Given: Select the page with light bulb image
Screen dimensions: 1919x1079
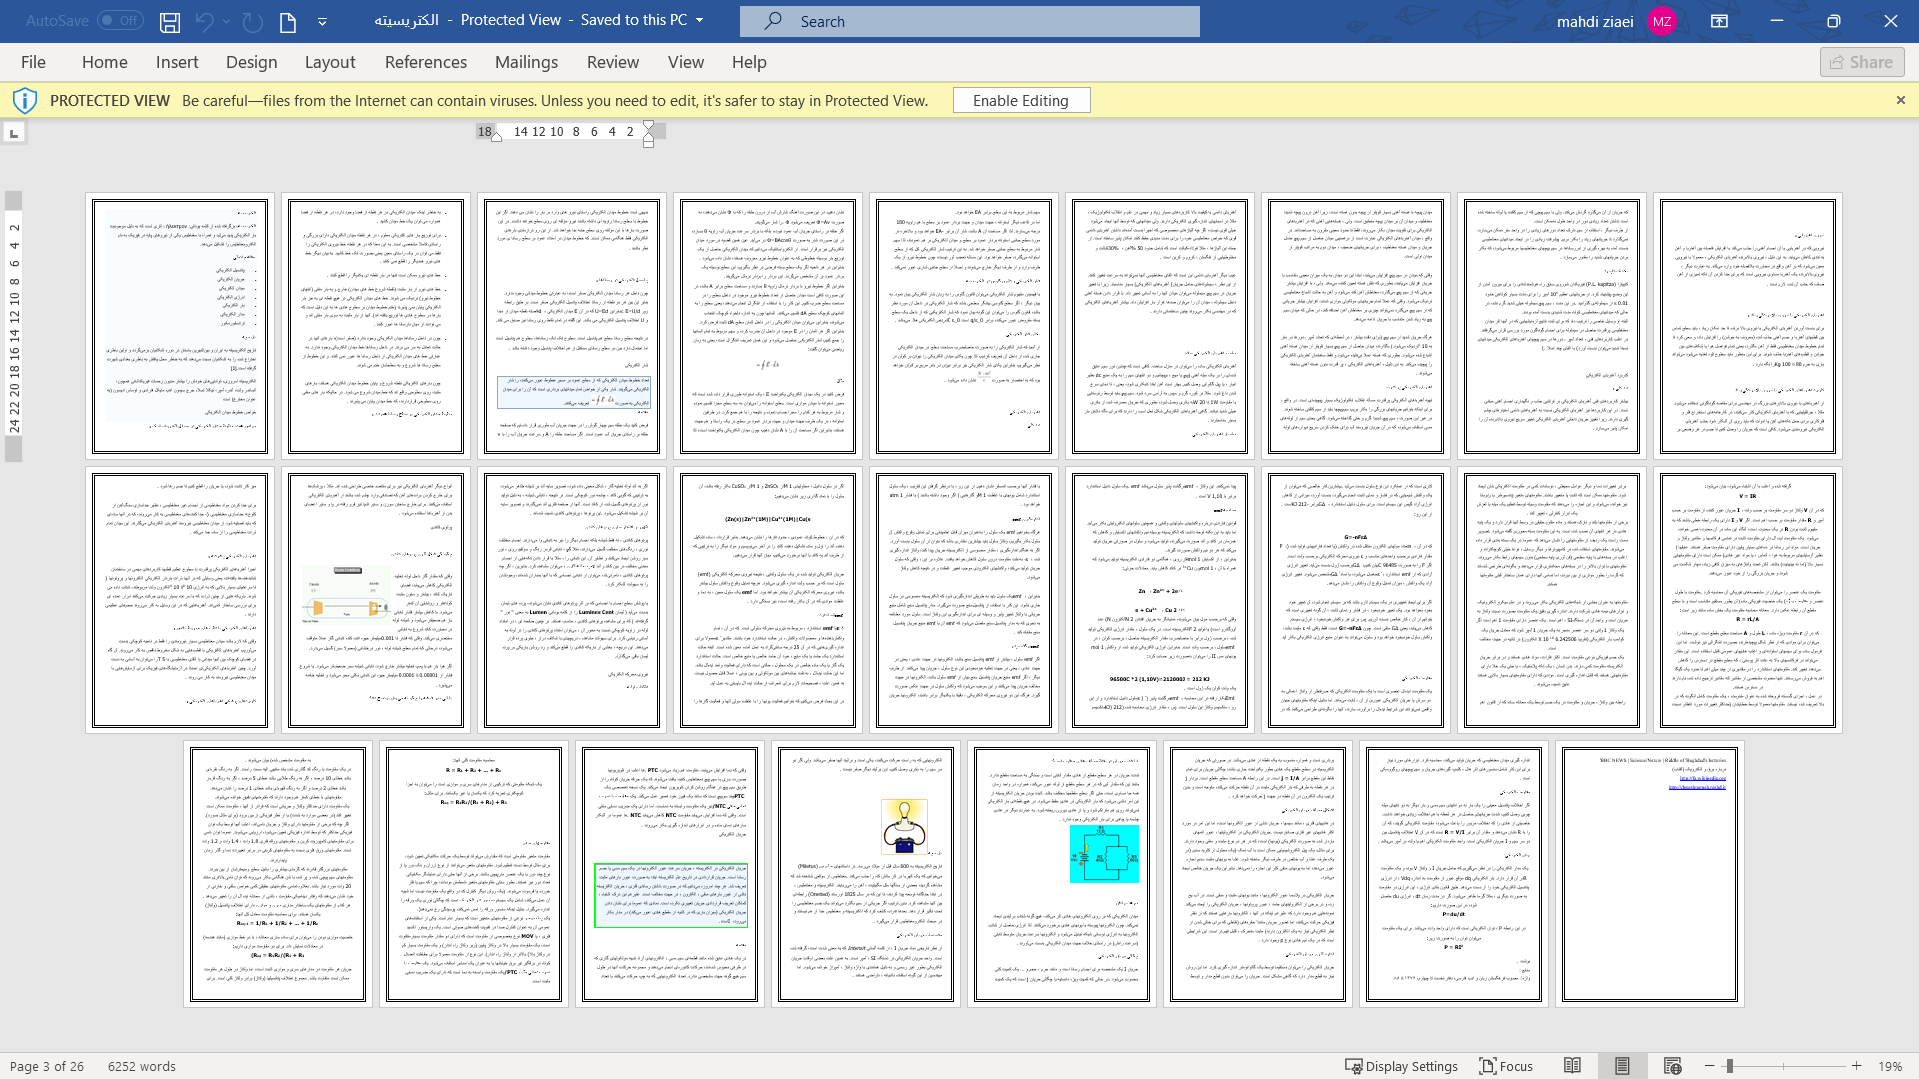Looking at the screenshot, I should click(866, 874).
